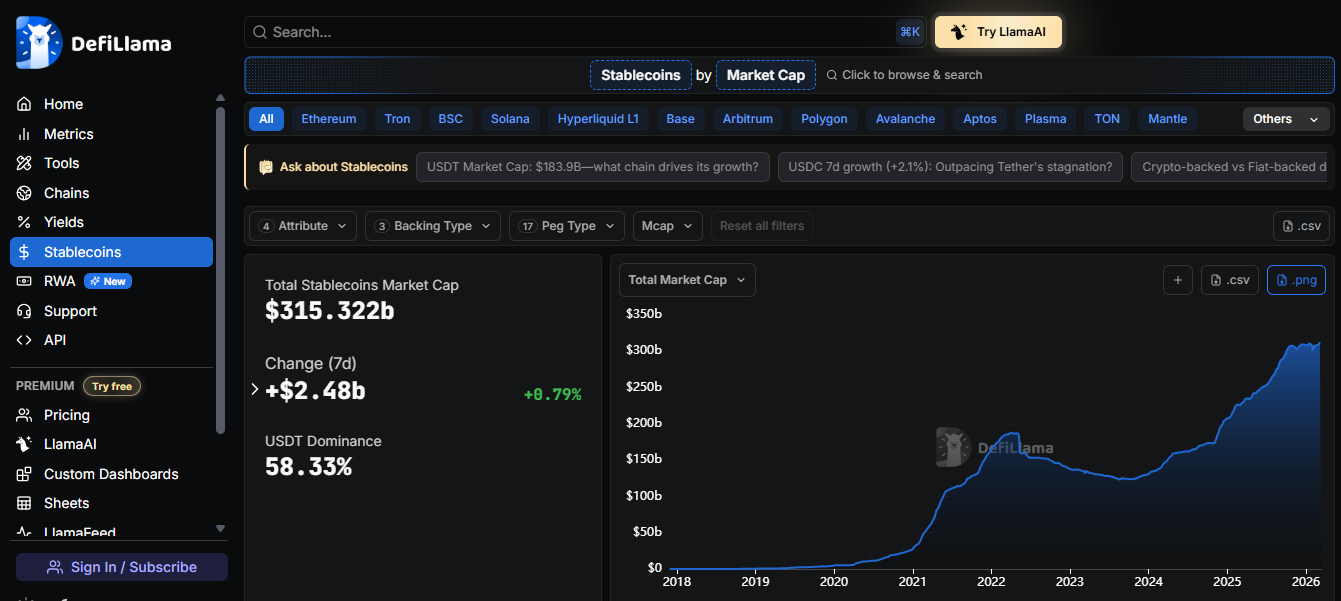Click the sidebar vertical scrollbar thumb
Viewport: 1341px width, 601px height.
(221, 270)
